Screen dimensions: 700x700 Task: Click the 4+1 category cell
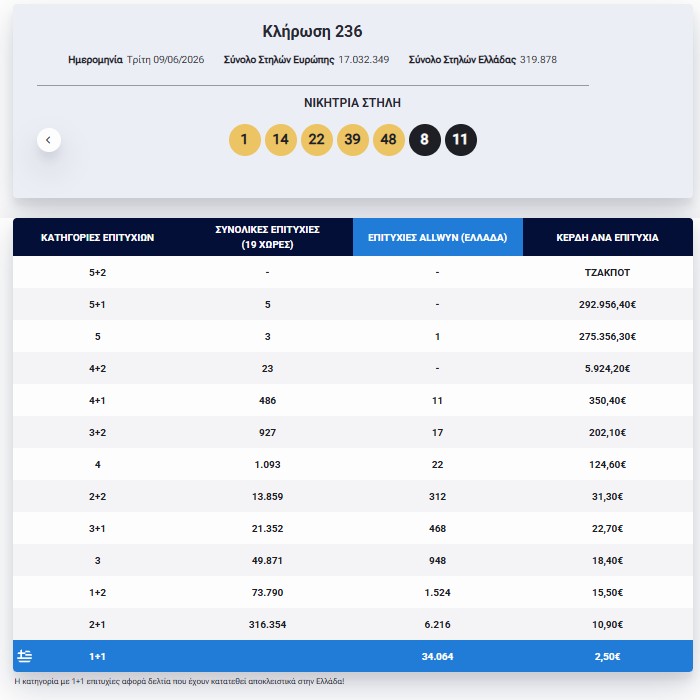[x=97, y=400]
